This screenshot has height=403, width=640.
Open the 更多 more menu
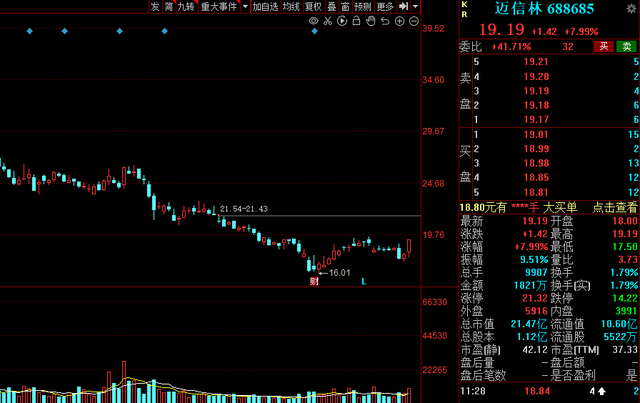385,7
